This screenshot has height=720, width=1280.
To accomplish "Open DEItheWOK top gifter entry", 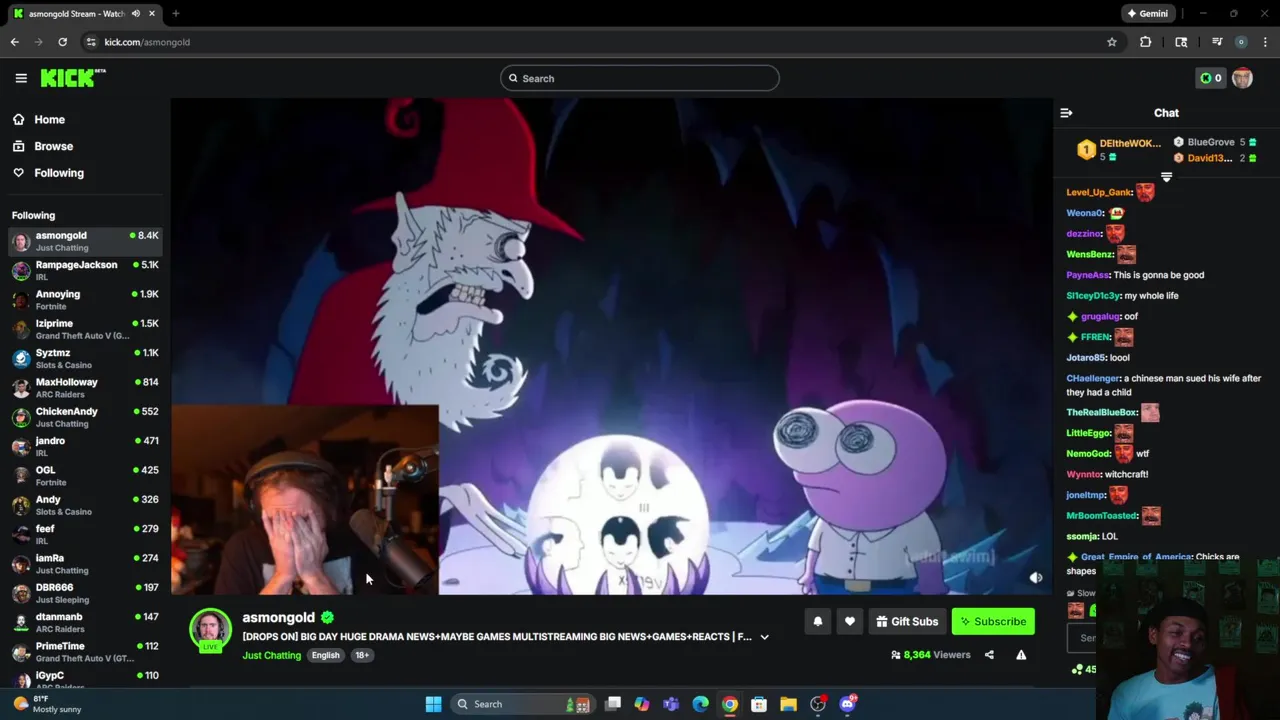I will (x=1119, y=149).
